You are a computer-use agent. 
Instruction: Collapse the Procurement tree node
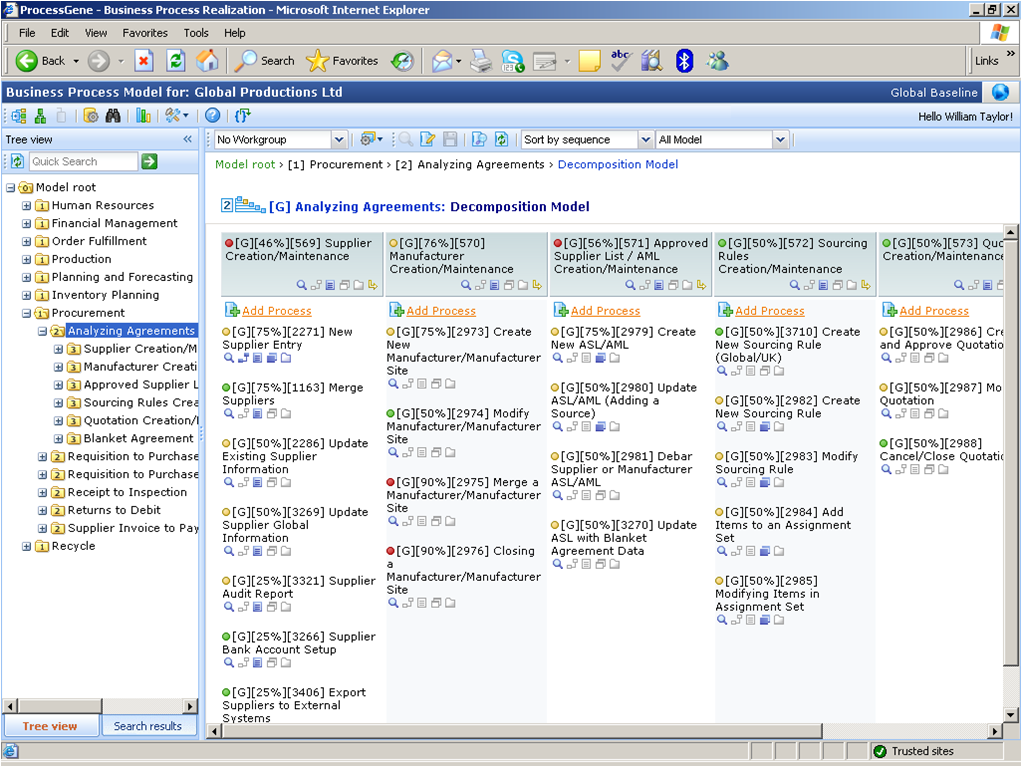(x=27, y=313)
